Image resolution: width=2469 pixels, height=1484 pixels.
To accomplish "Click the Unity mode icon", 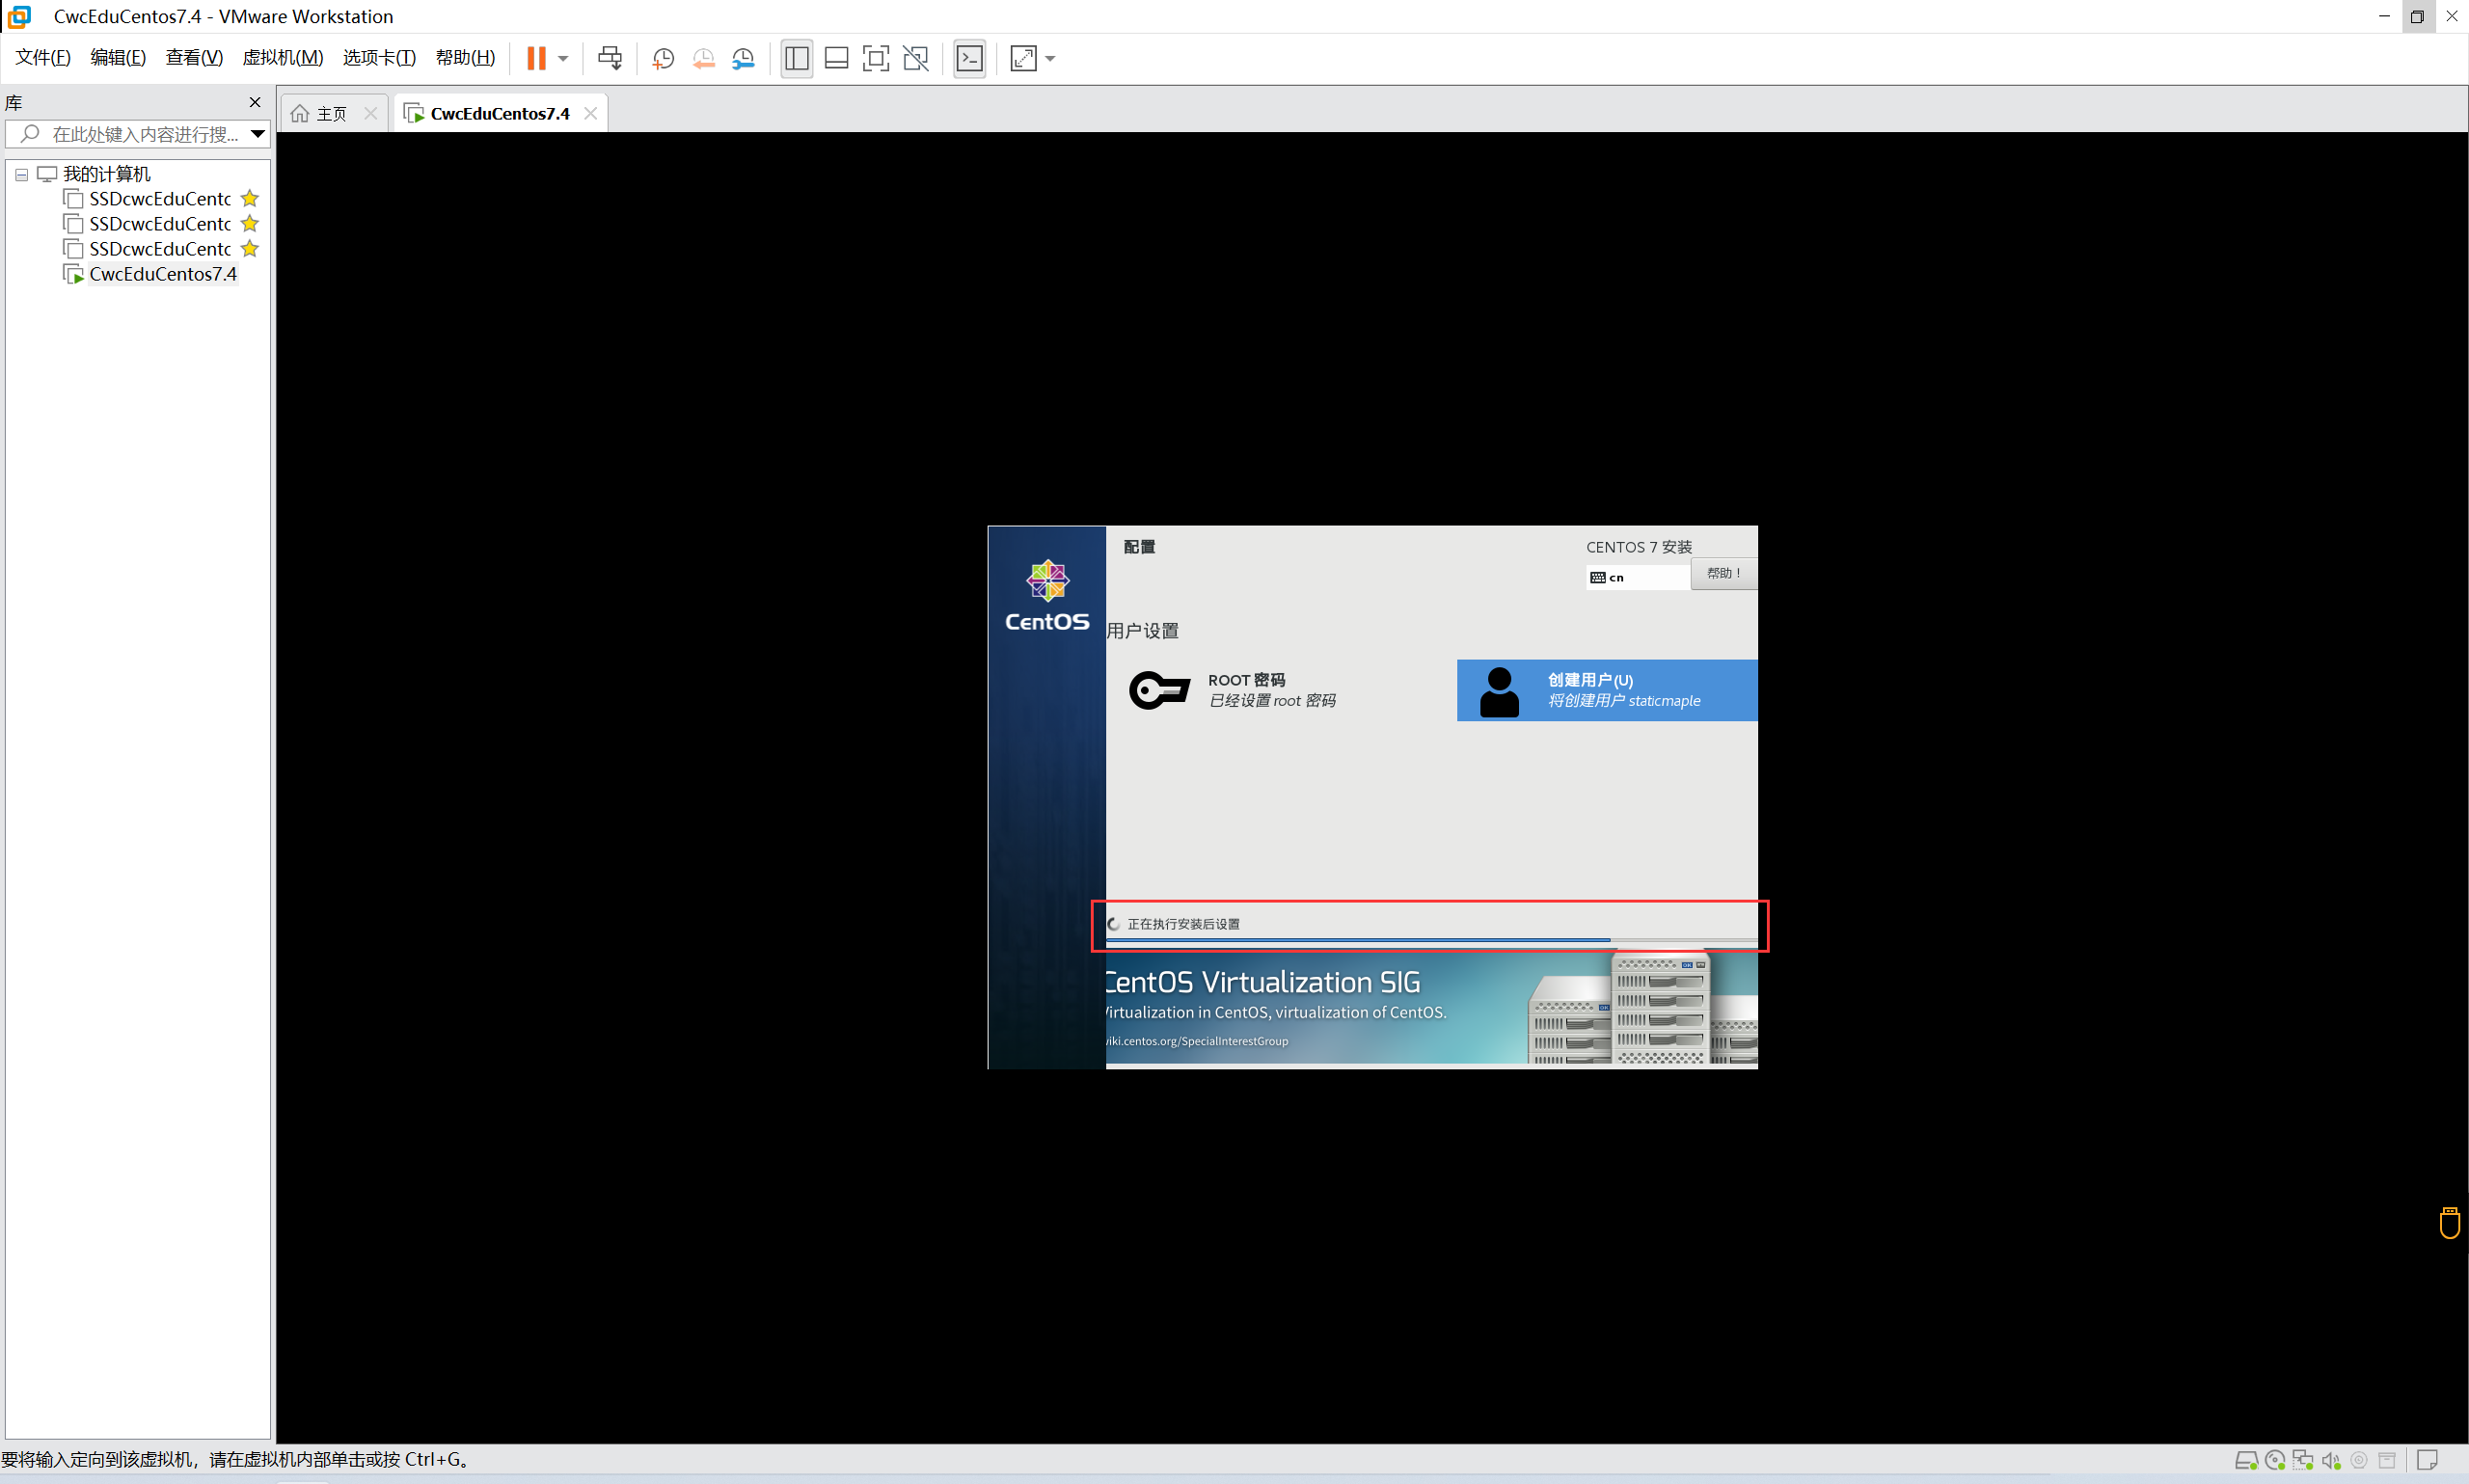I will click(915, 58).
